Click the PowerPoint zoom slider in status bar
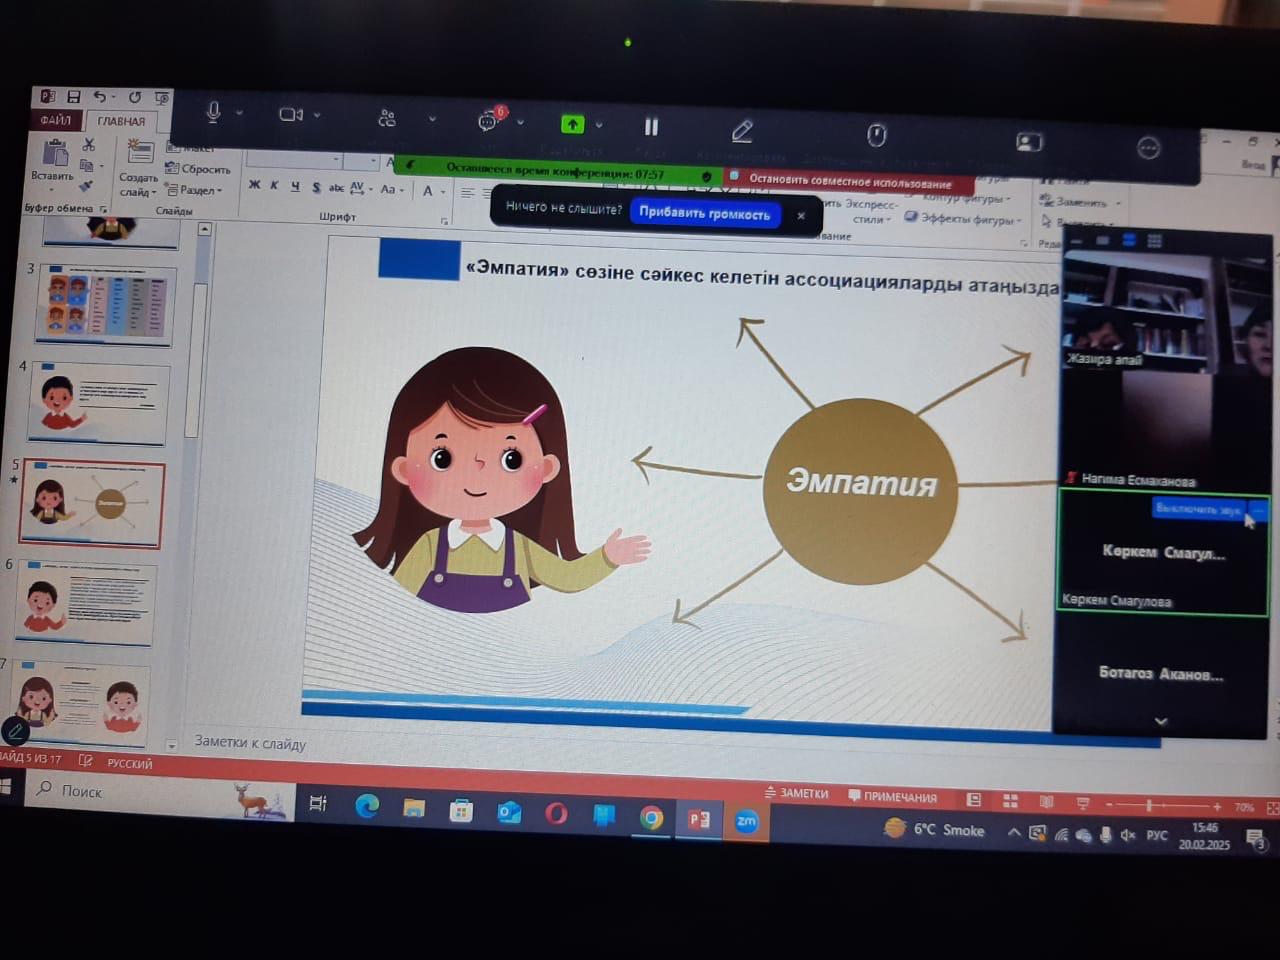1280x960 pixels. pos(1150,805)
